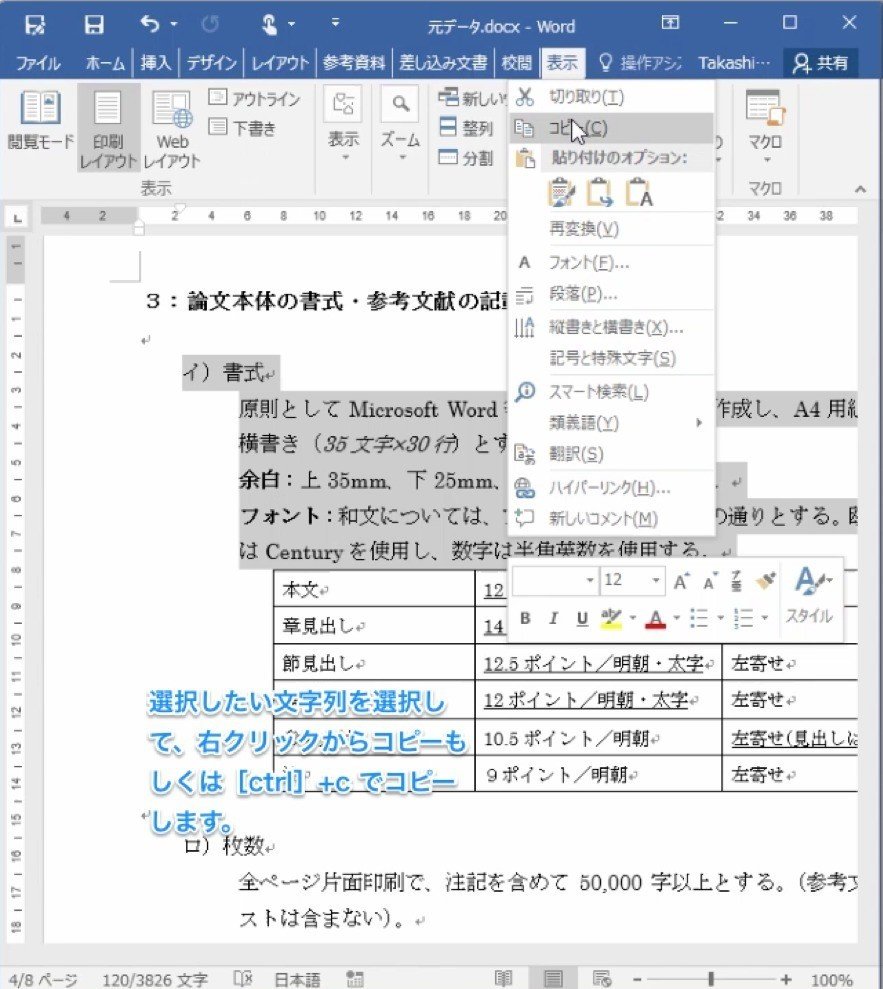Click Underline button in mini toolbar
Viewport: 883px width, 989px height.
(x=582, y=618)
